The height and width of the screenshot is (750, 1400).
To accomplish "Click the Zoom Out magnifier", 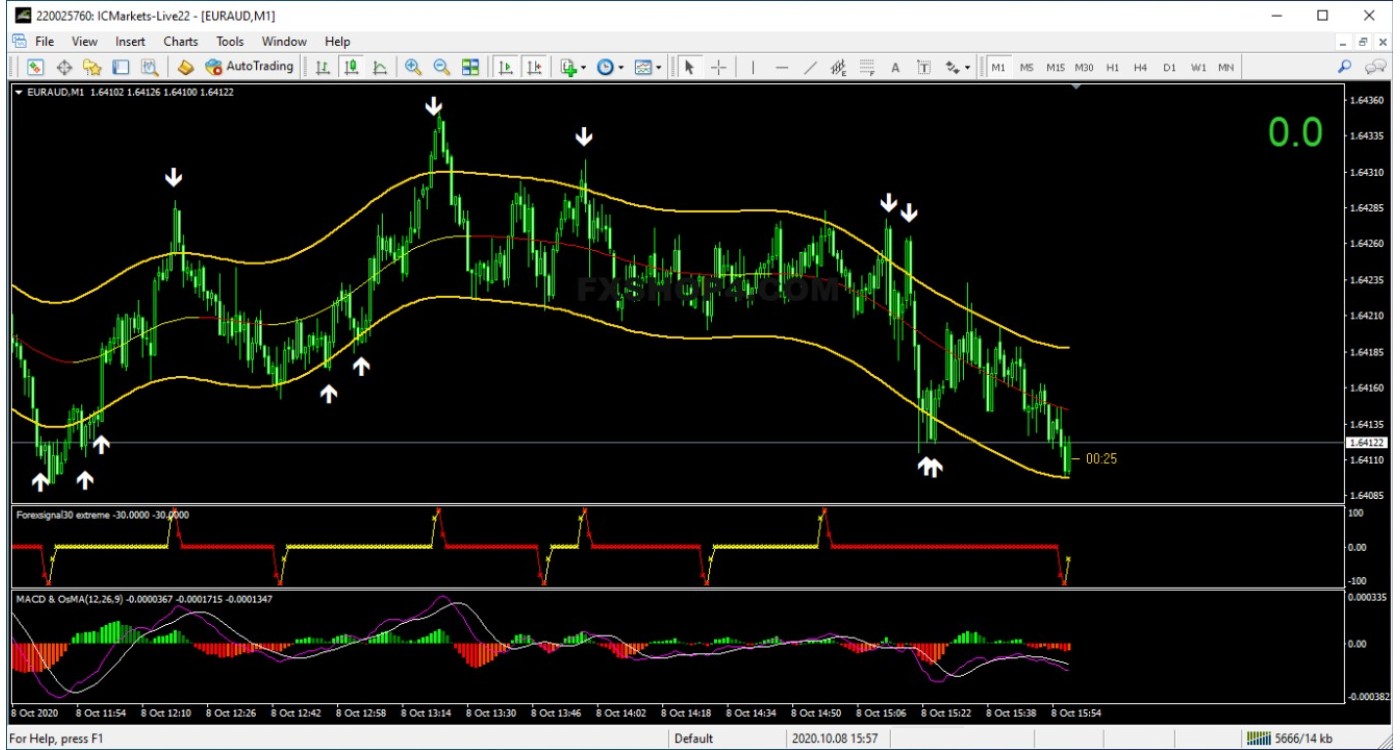I will click(441, 67).
